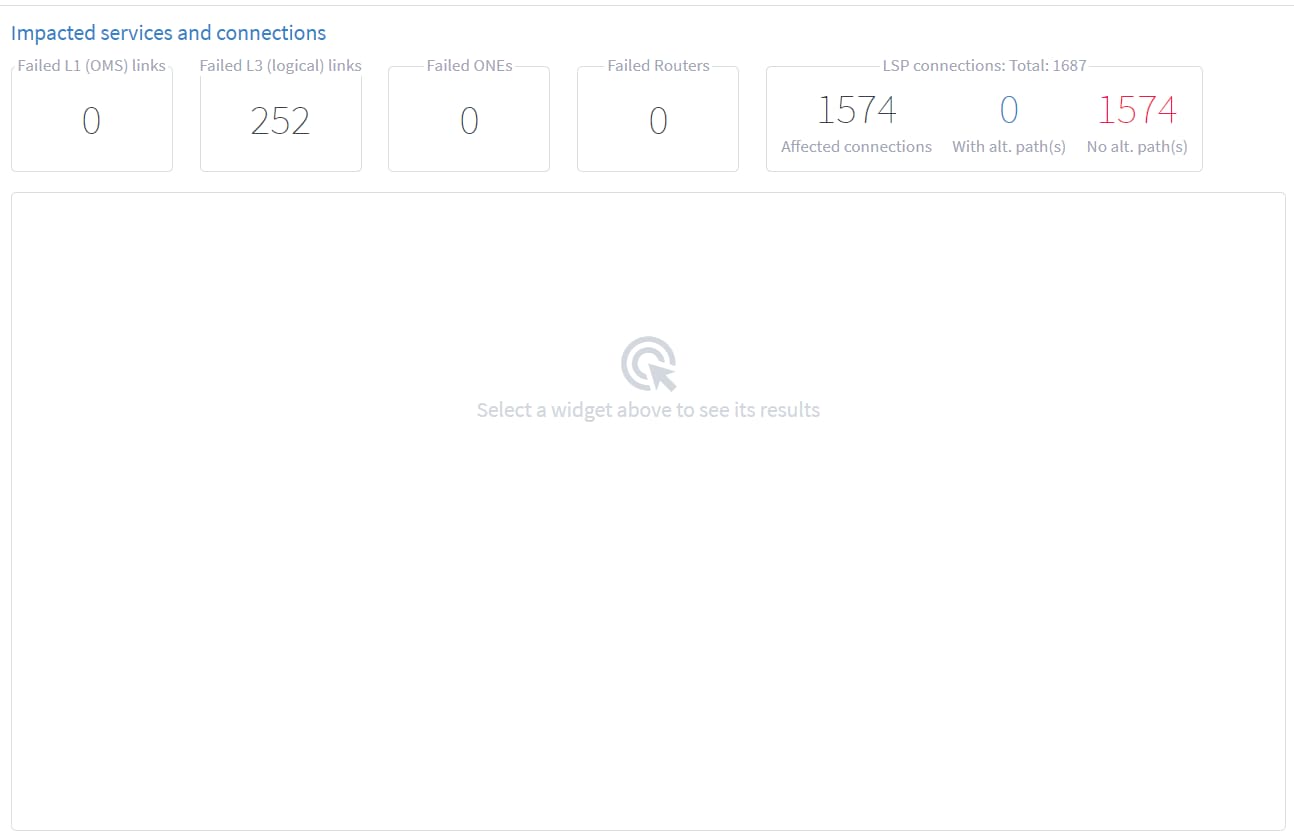Select the Failed L1 (OMS) links widget
The width and height of the screenshot is (1294, 839).
click(x=91, y=120)
